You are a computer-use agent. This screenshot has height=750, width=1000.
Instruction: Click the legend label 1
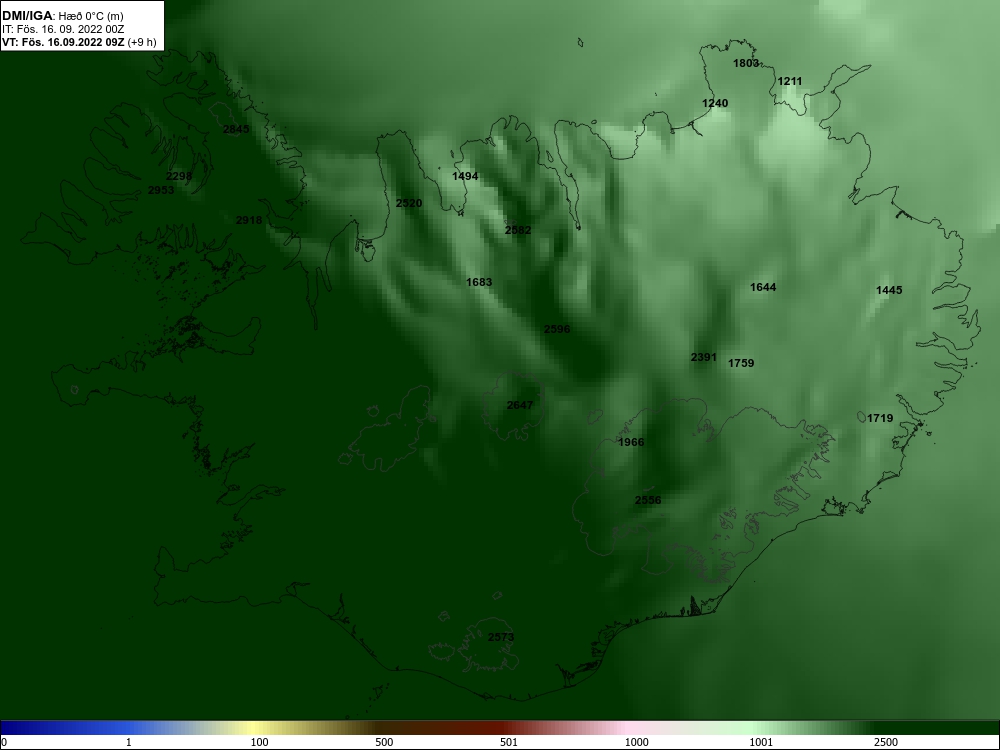[129, 742]
